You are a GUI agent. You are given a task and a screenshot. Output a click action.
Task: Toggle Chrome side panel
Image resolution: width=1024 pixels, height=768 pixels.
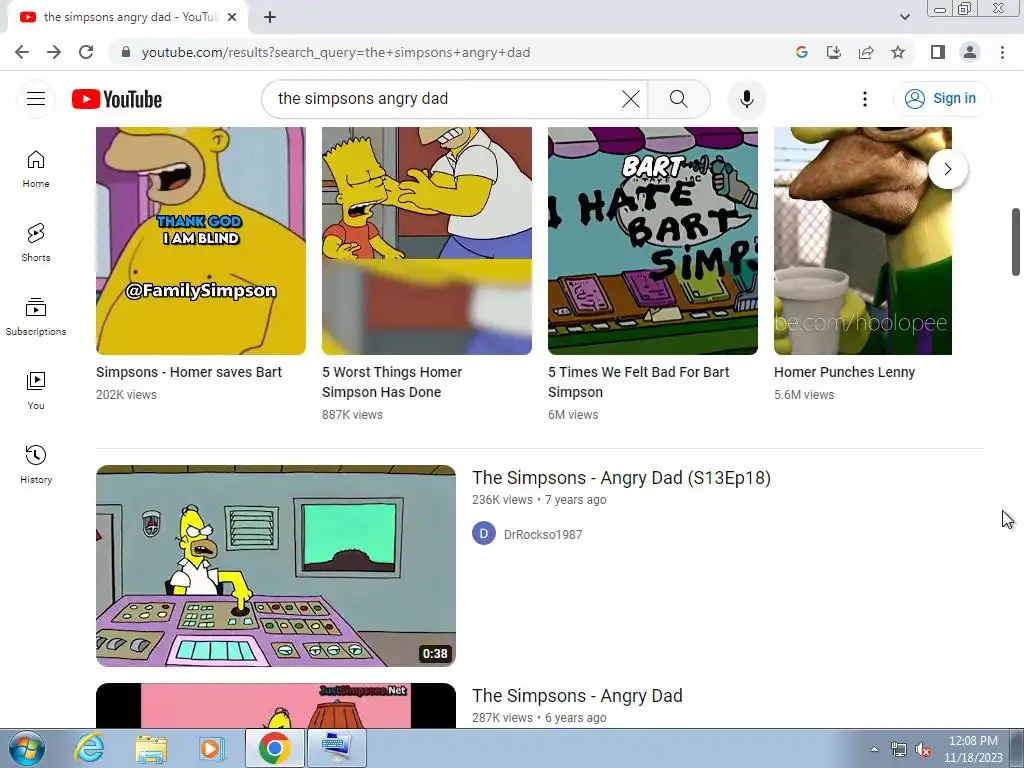(938, 52)
